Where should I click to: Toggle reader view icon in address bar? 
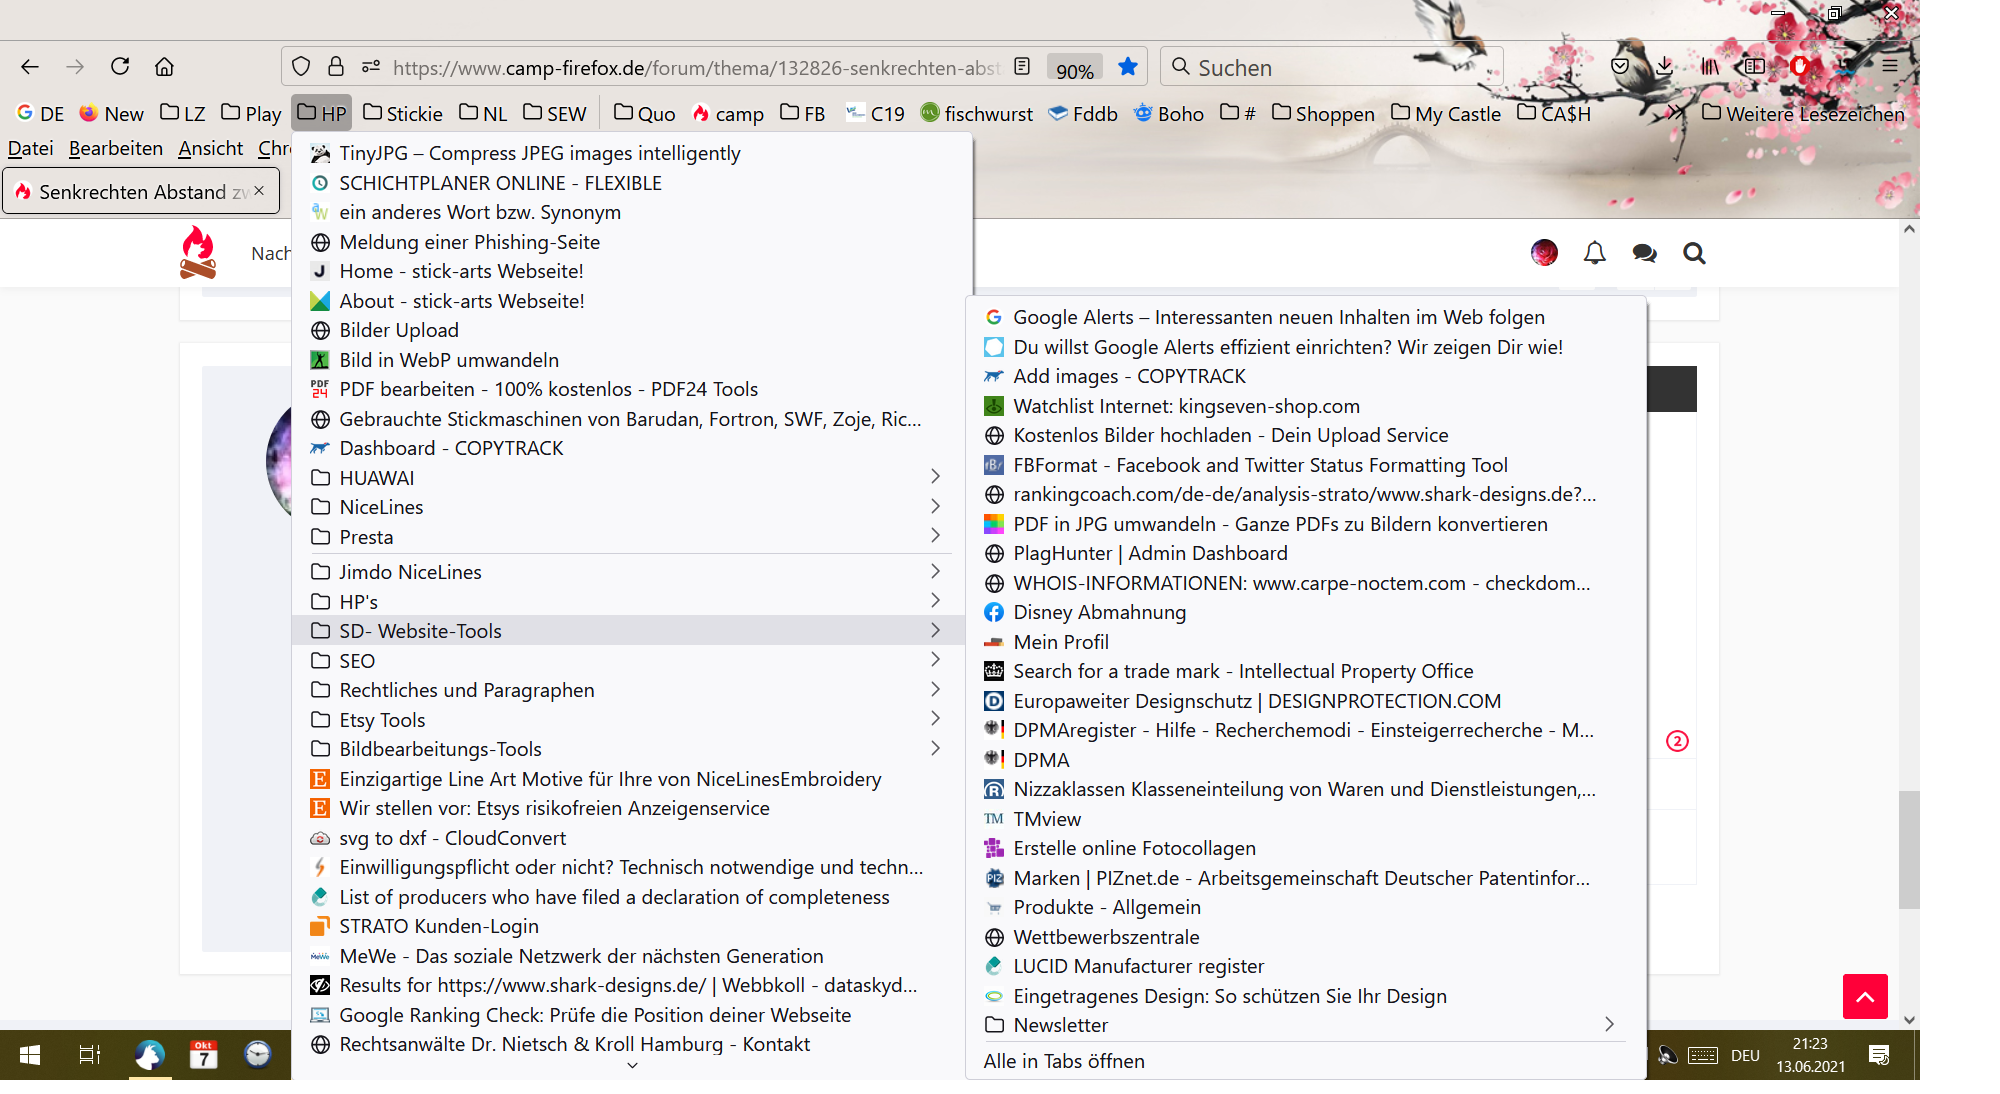(1022, 67)
